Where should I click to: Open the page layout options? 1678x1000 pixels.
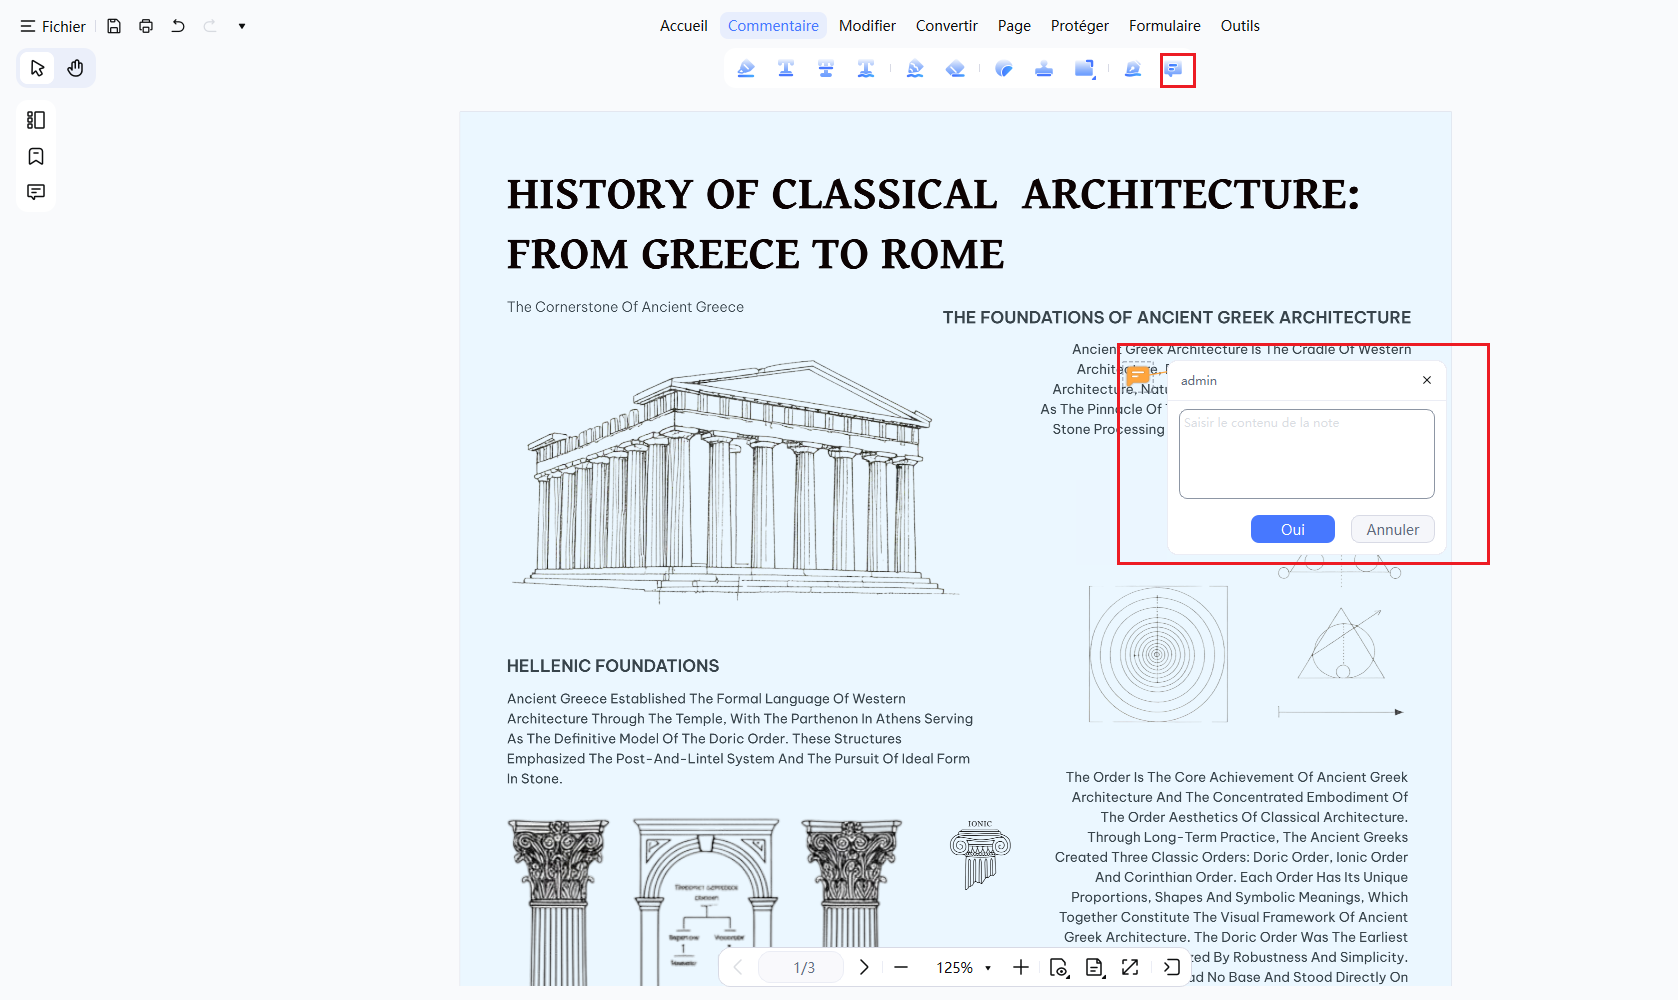pyautogui.click(x=1095, y=967)
